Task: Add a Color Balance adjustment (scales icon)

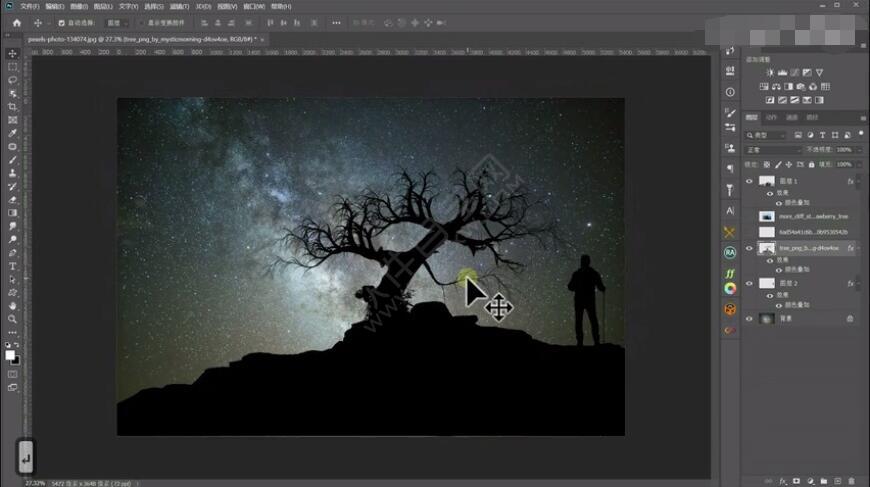Action: [x=776, y=87]
